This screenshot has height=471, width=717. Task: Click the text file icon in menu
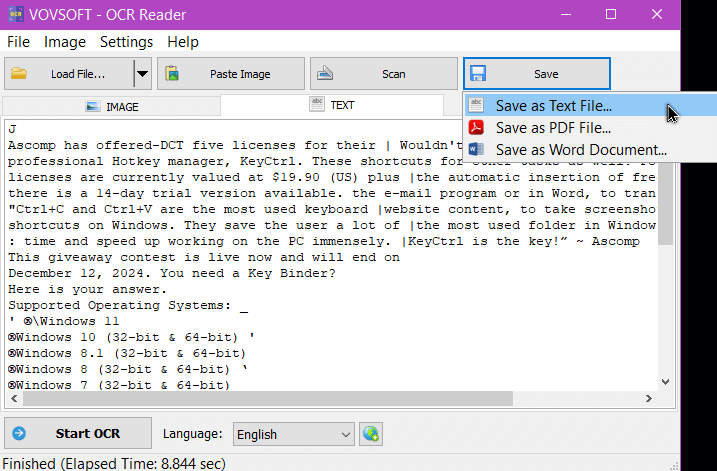[476, 105]
